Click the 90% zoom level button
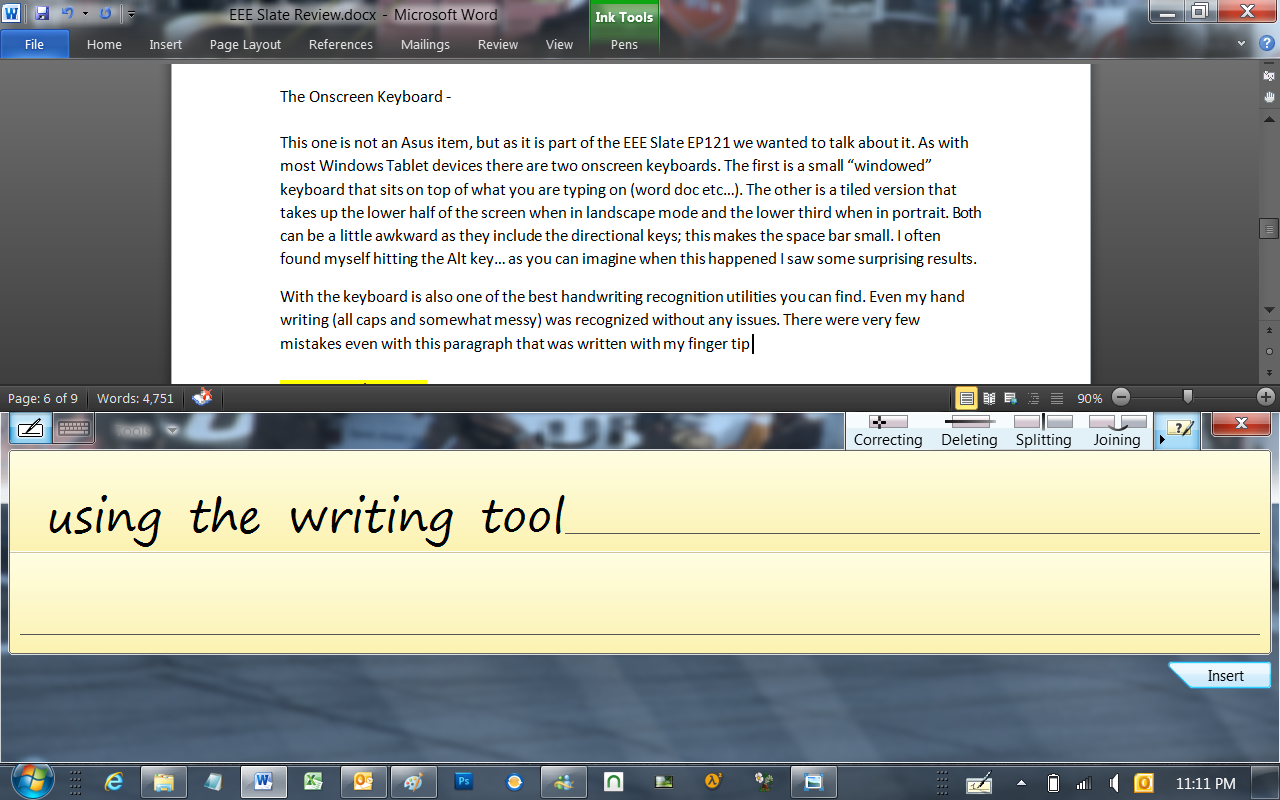 pos(1090,398)
